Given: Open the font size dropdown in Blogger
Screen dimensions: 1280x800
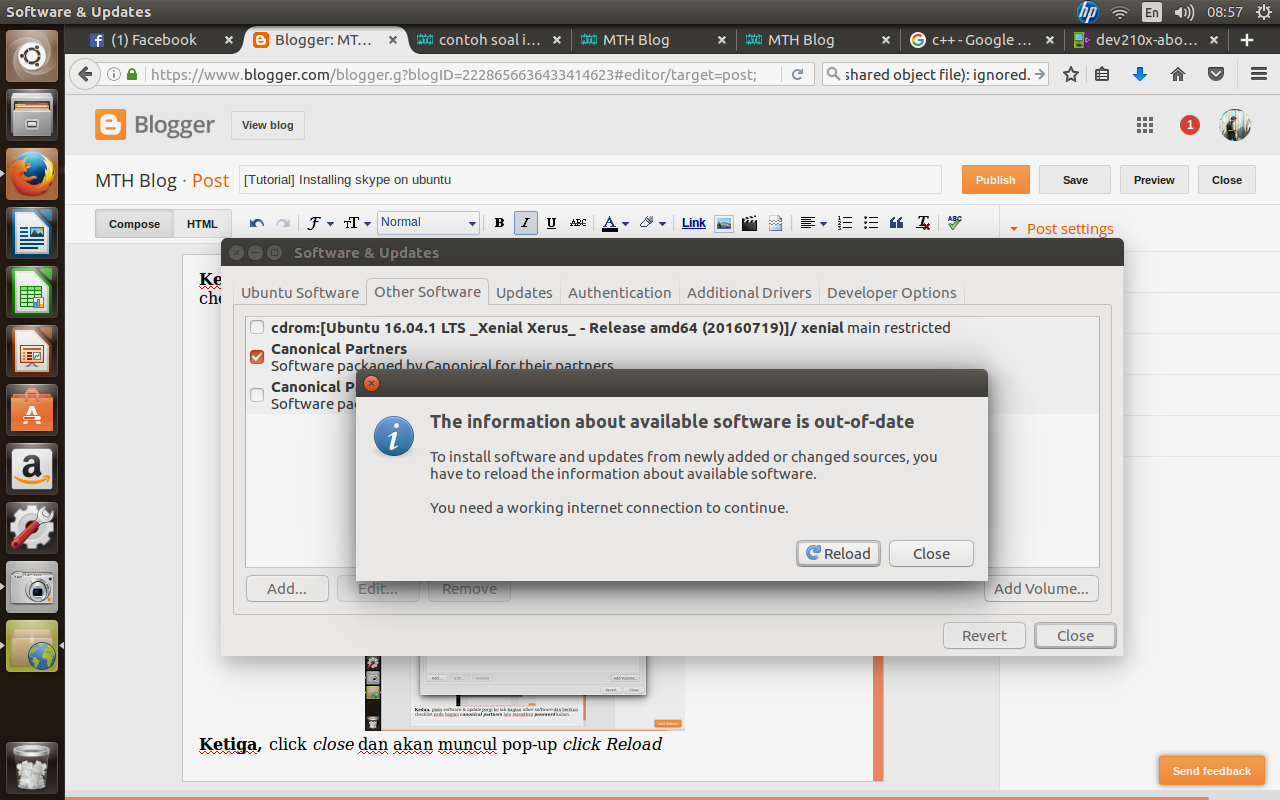Looking at the screenshot, I should 358,223.
